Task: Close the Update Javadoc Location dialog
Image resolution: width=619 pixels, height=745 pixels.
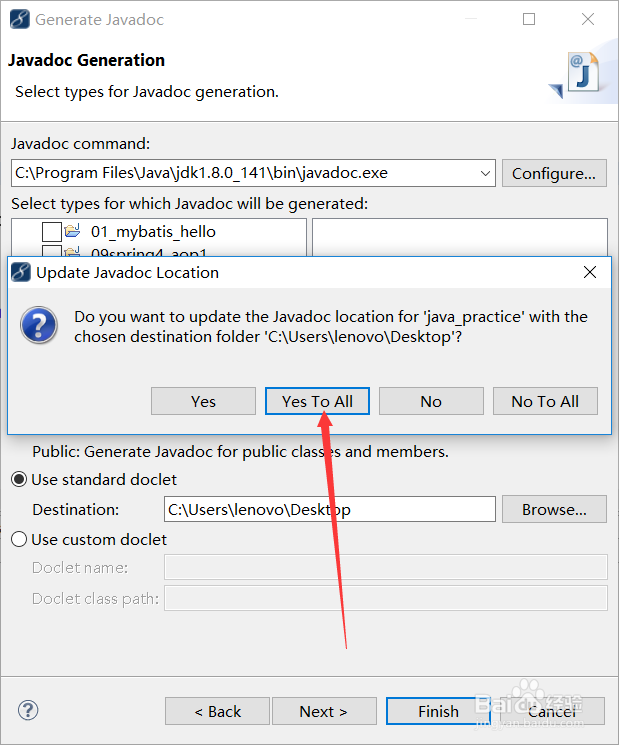Action: point(590,272)
